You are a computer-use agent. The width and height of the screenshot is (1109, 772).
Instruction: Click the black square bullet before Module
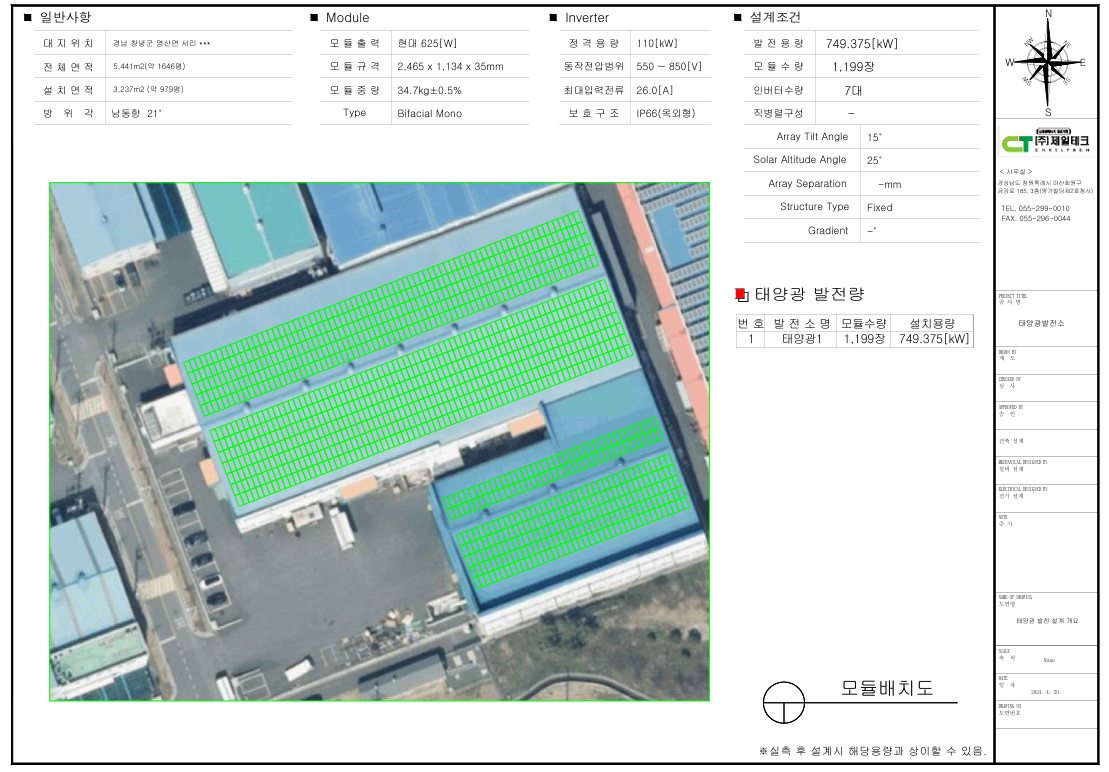pyautogui.click(x=314, y=18)
